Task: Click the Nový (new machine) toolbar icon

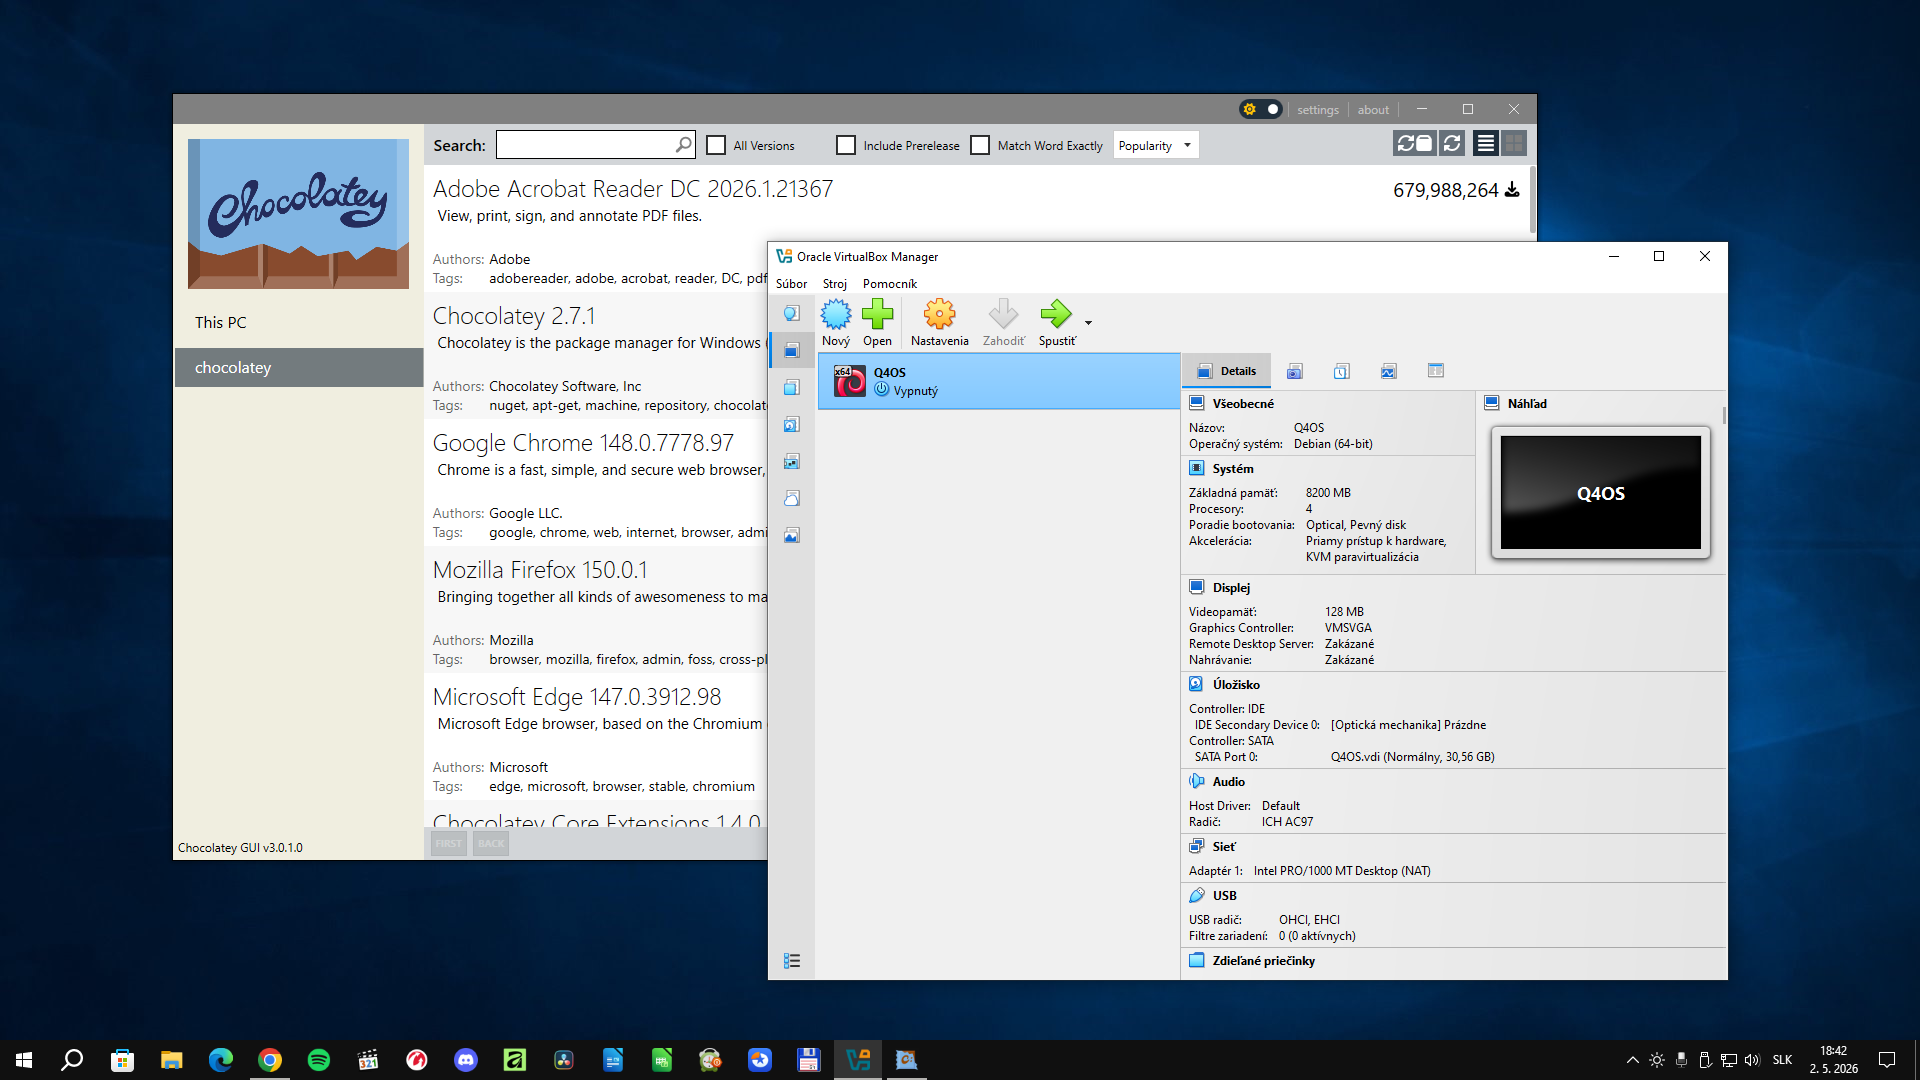Action: [836, 322]
